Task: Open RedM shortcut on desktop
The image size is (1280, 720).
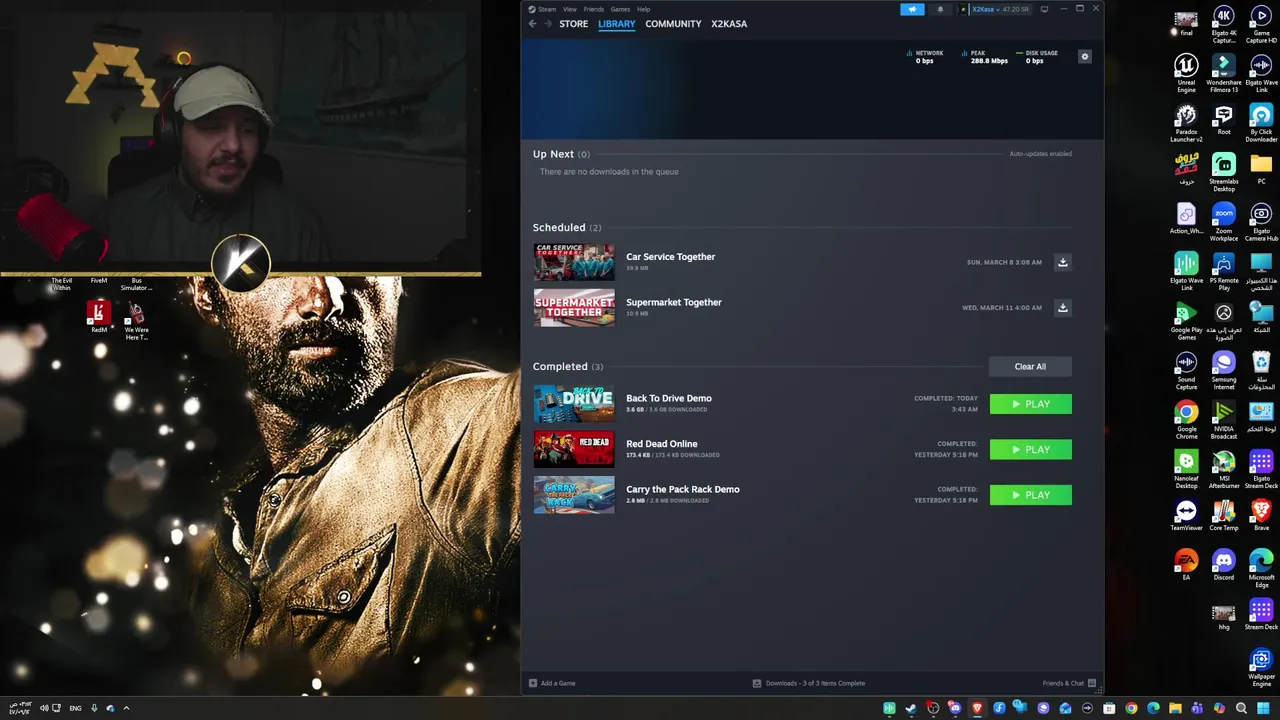Action: tap(98, 317)
